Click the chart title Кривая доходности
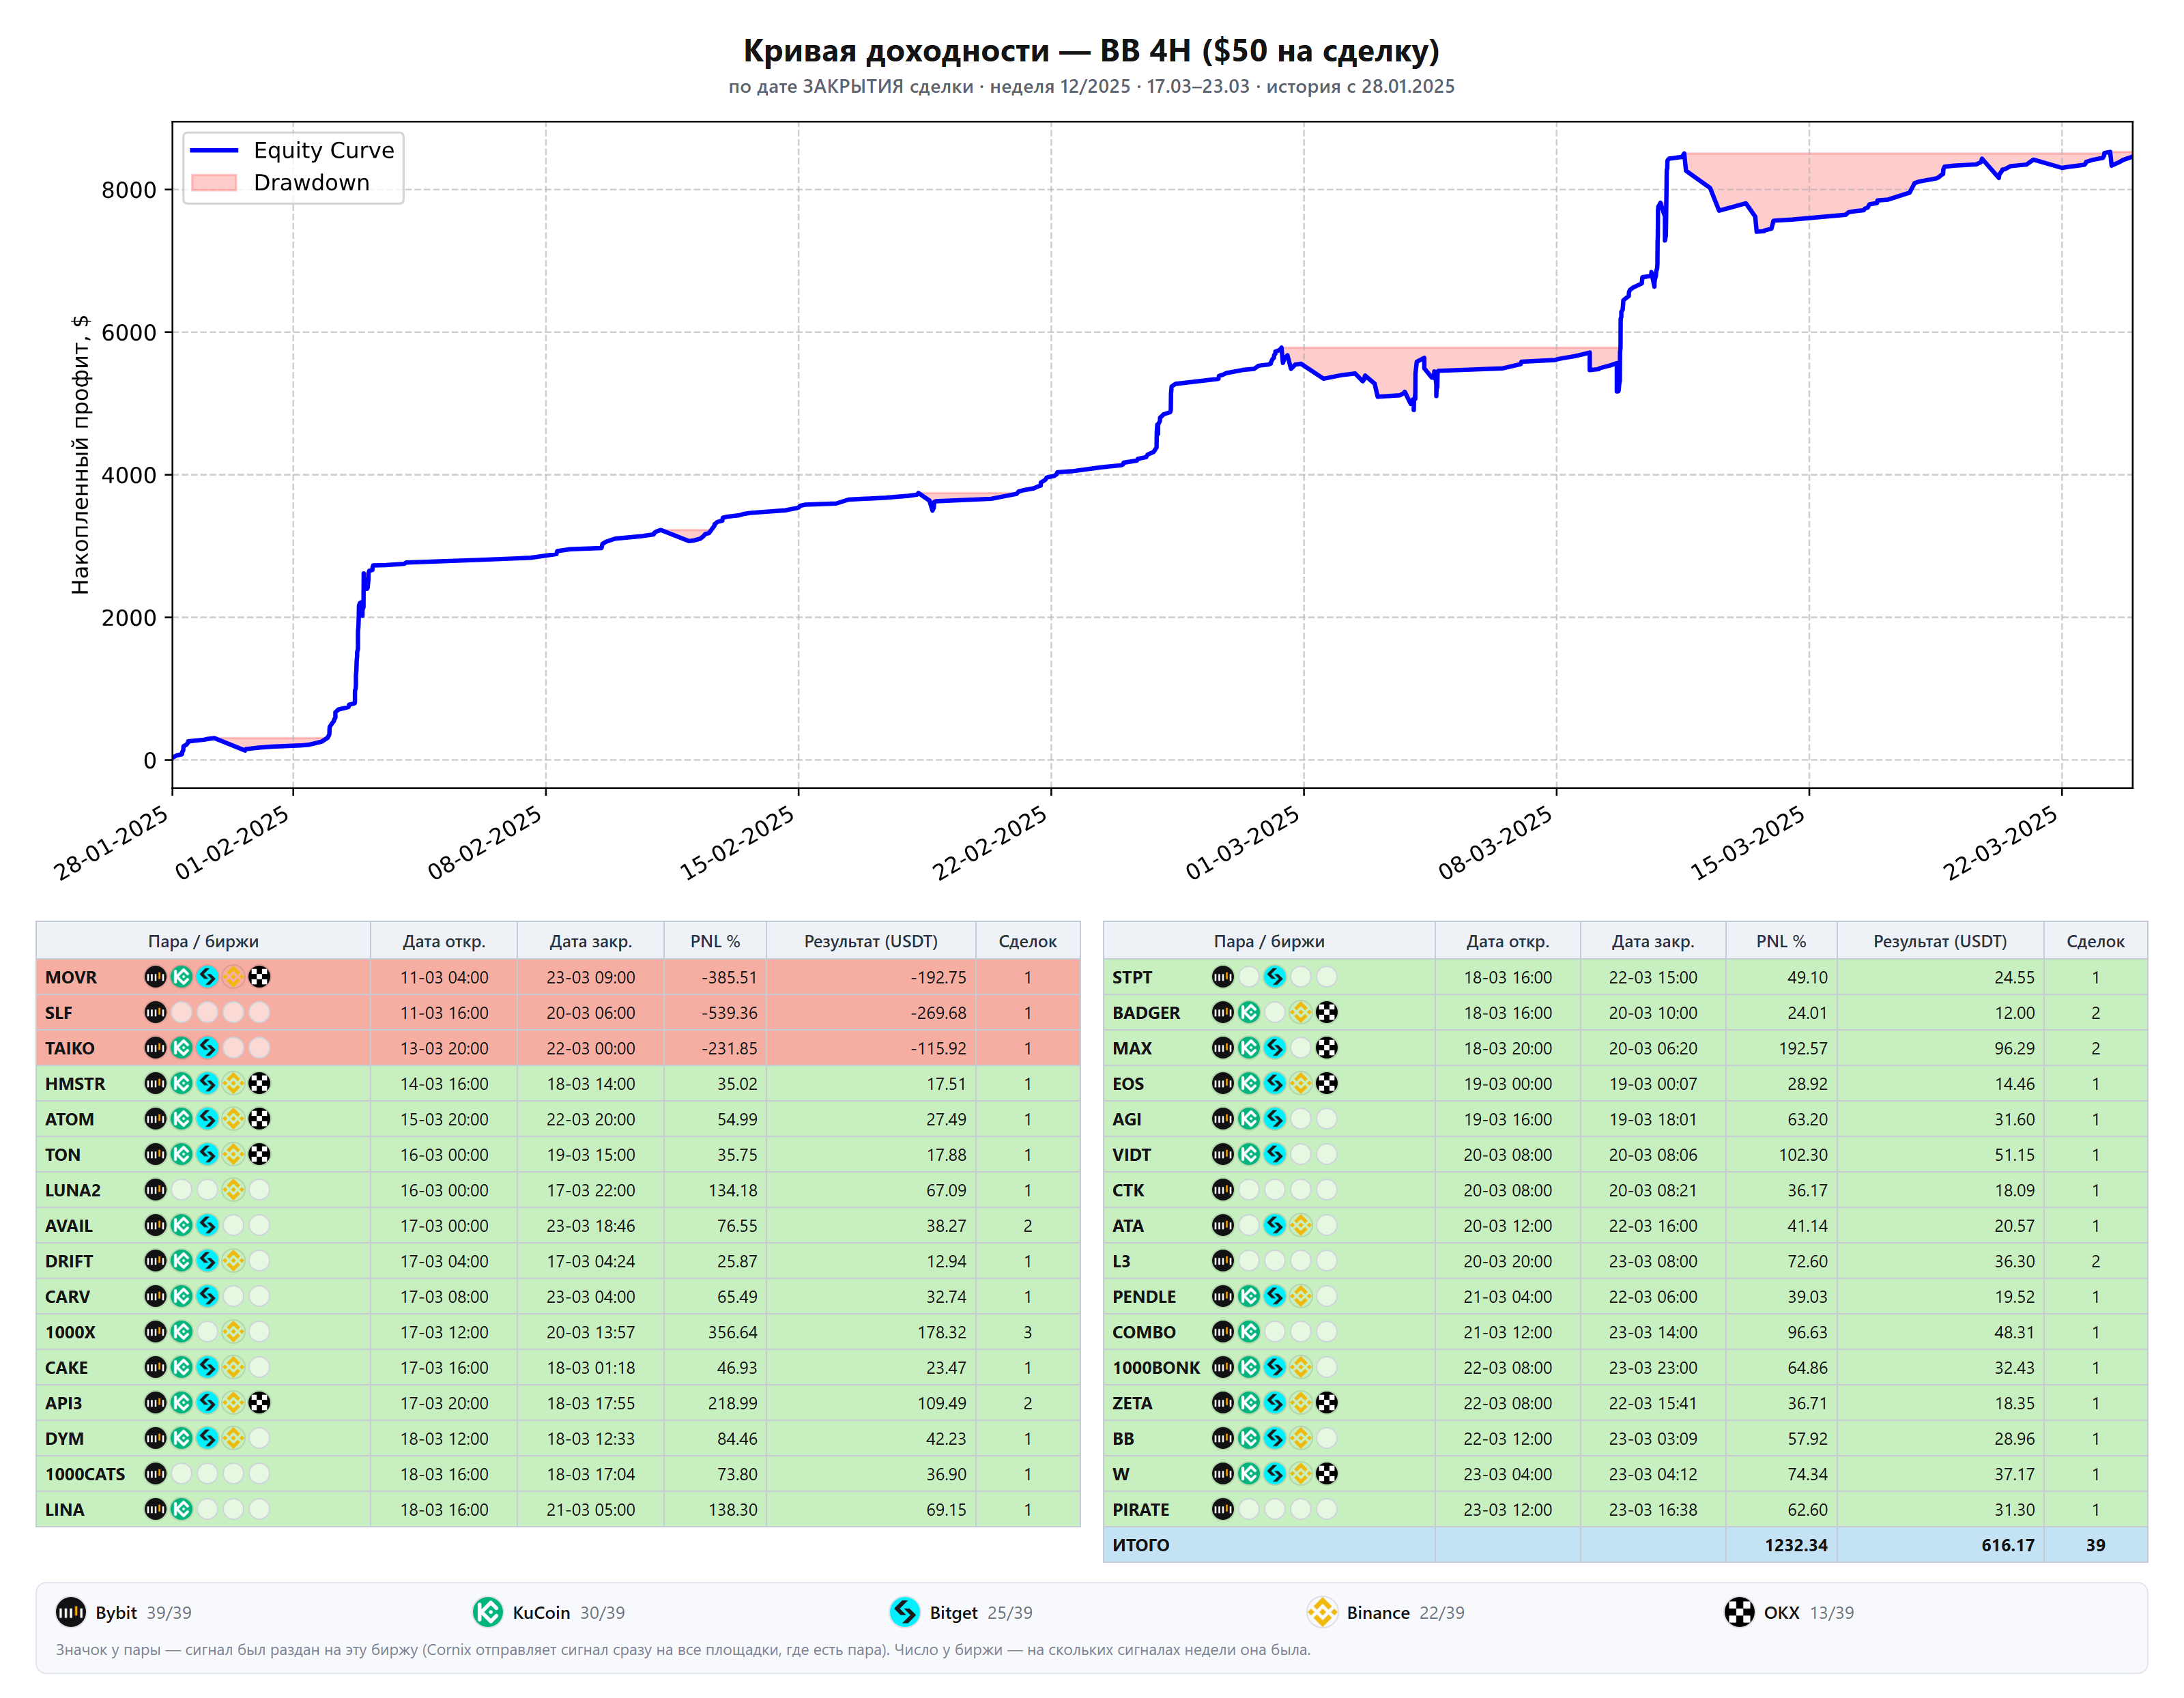Image resolution: width=2184 pixels, height=1698 pixels. coord(896,50)
